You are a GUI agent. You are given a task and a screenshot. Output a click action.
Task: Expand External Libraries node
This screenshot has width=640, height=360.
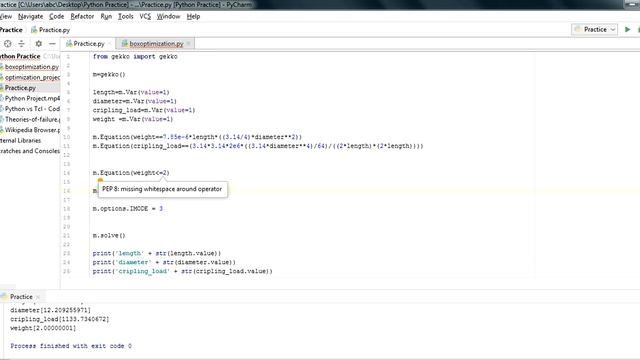pos(20,140)
